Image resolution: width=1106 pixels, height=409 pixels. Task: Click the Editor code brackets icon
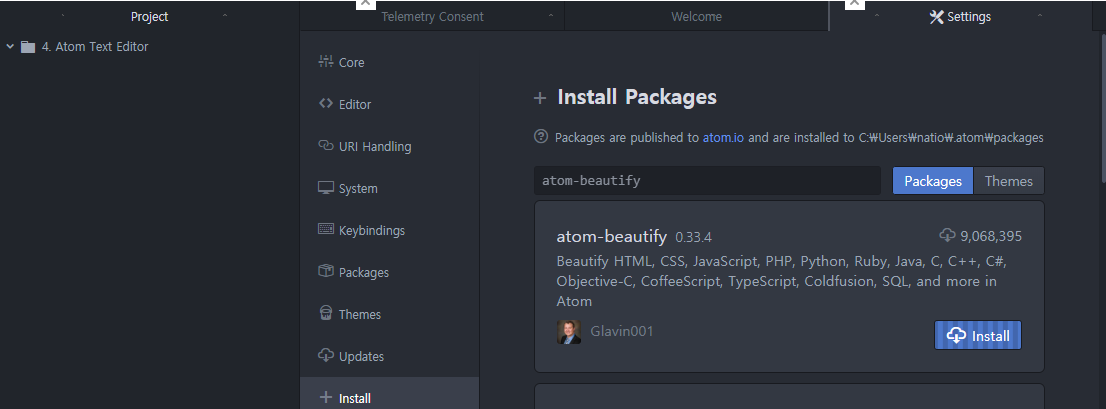tap(325, 104)
